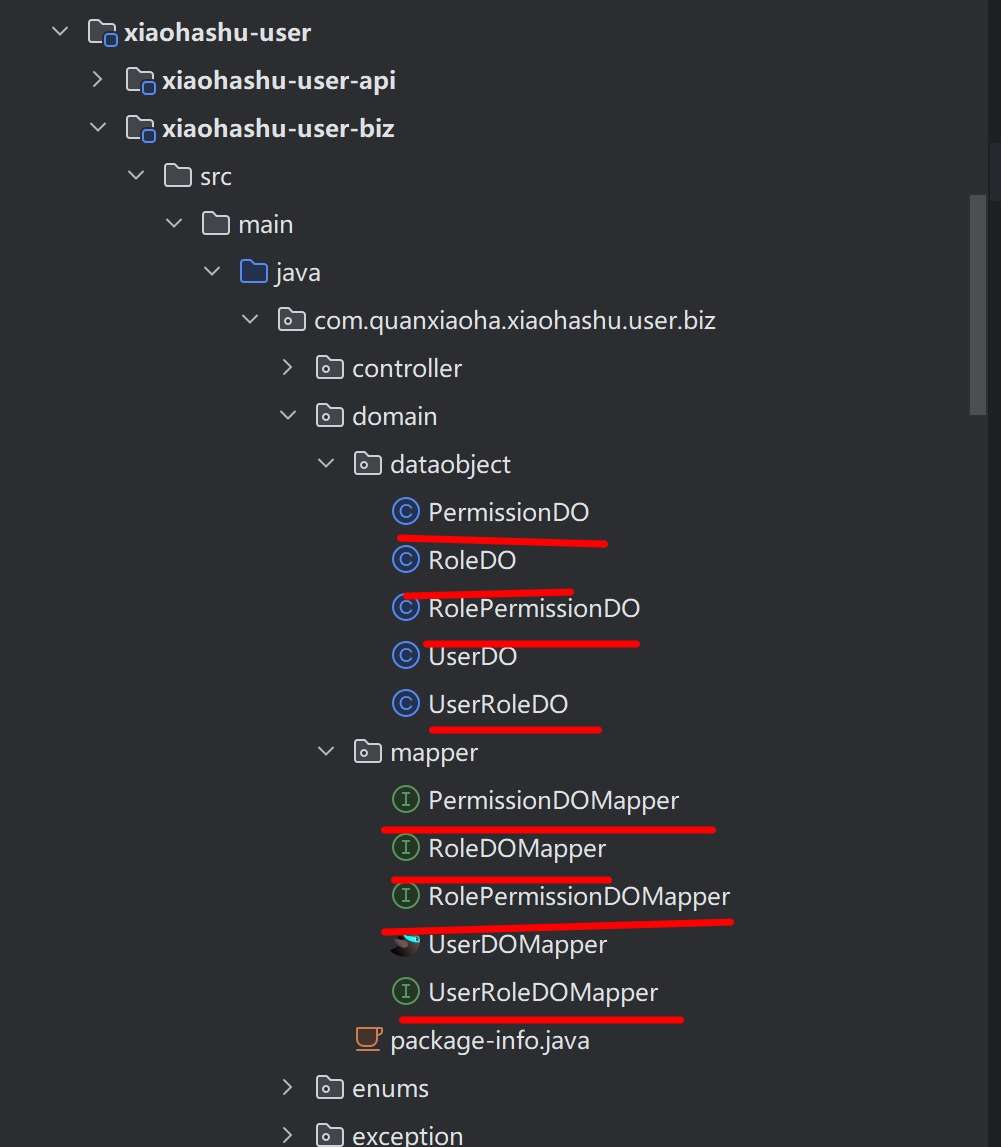Click the project tree vertical scrollbar

pyautogui.click(x=978, y=300)
